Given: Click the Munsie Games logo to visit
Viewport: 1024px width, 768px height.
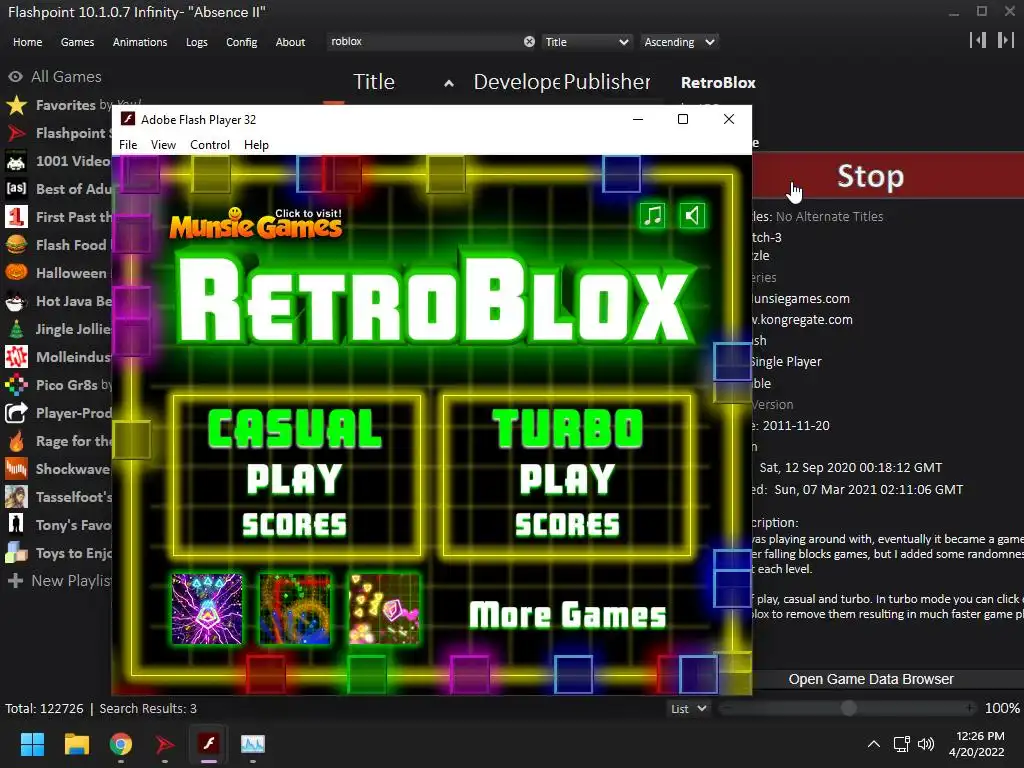Looking at the screenshot, I should point(255,224).
